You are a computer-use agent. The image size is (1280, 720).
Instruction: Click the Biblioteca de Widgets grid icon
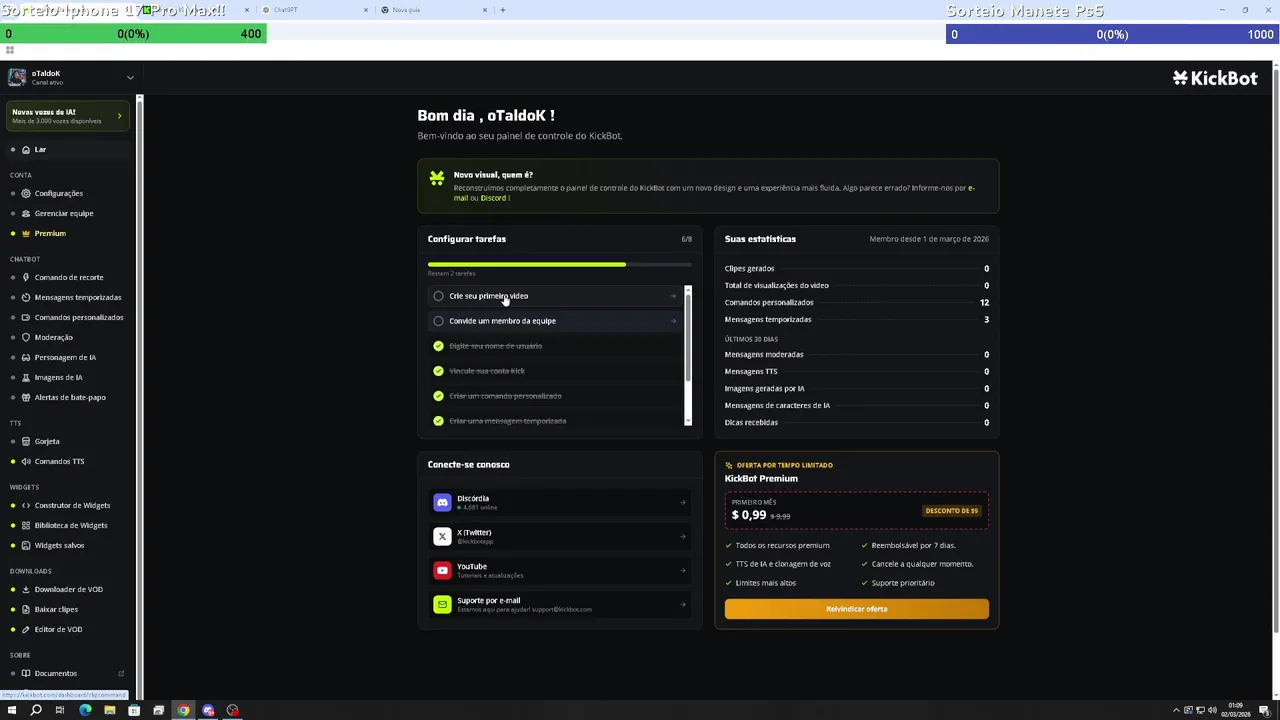(x=26, y=525)
